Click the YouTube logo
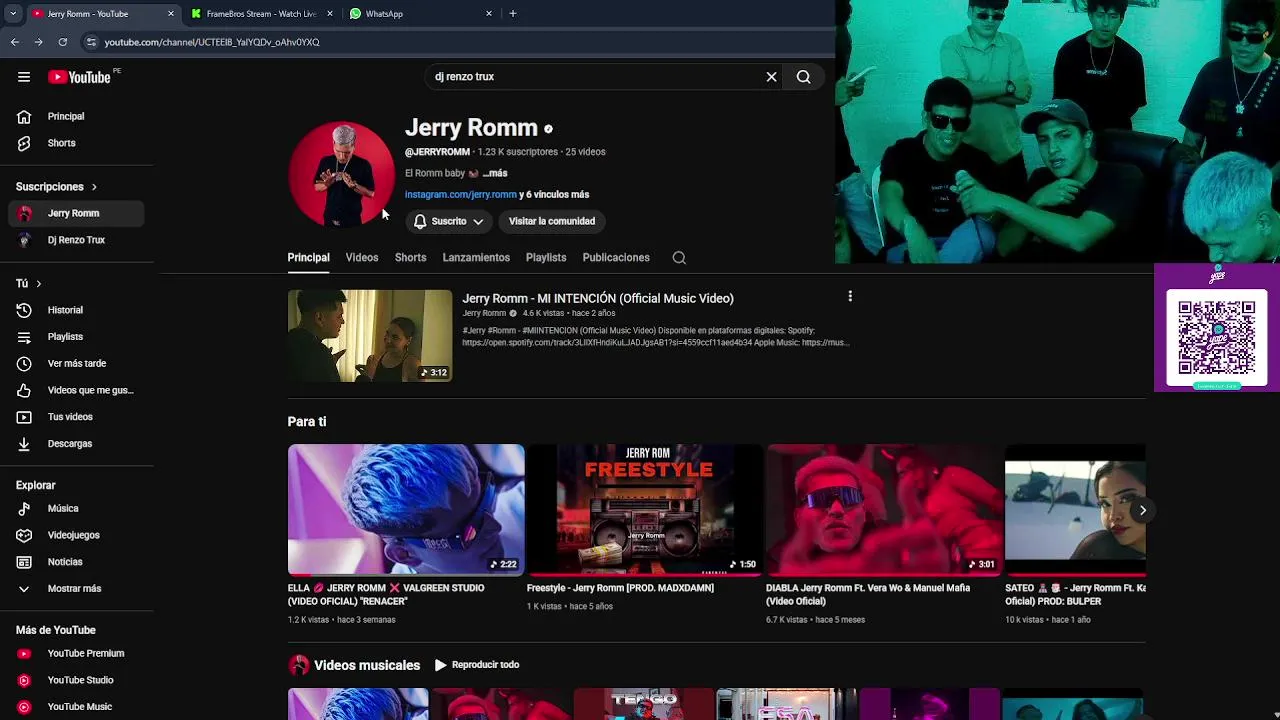 coord(79,77)
